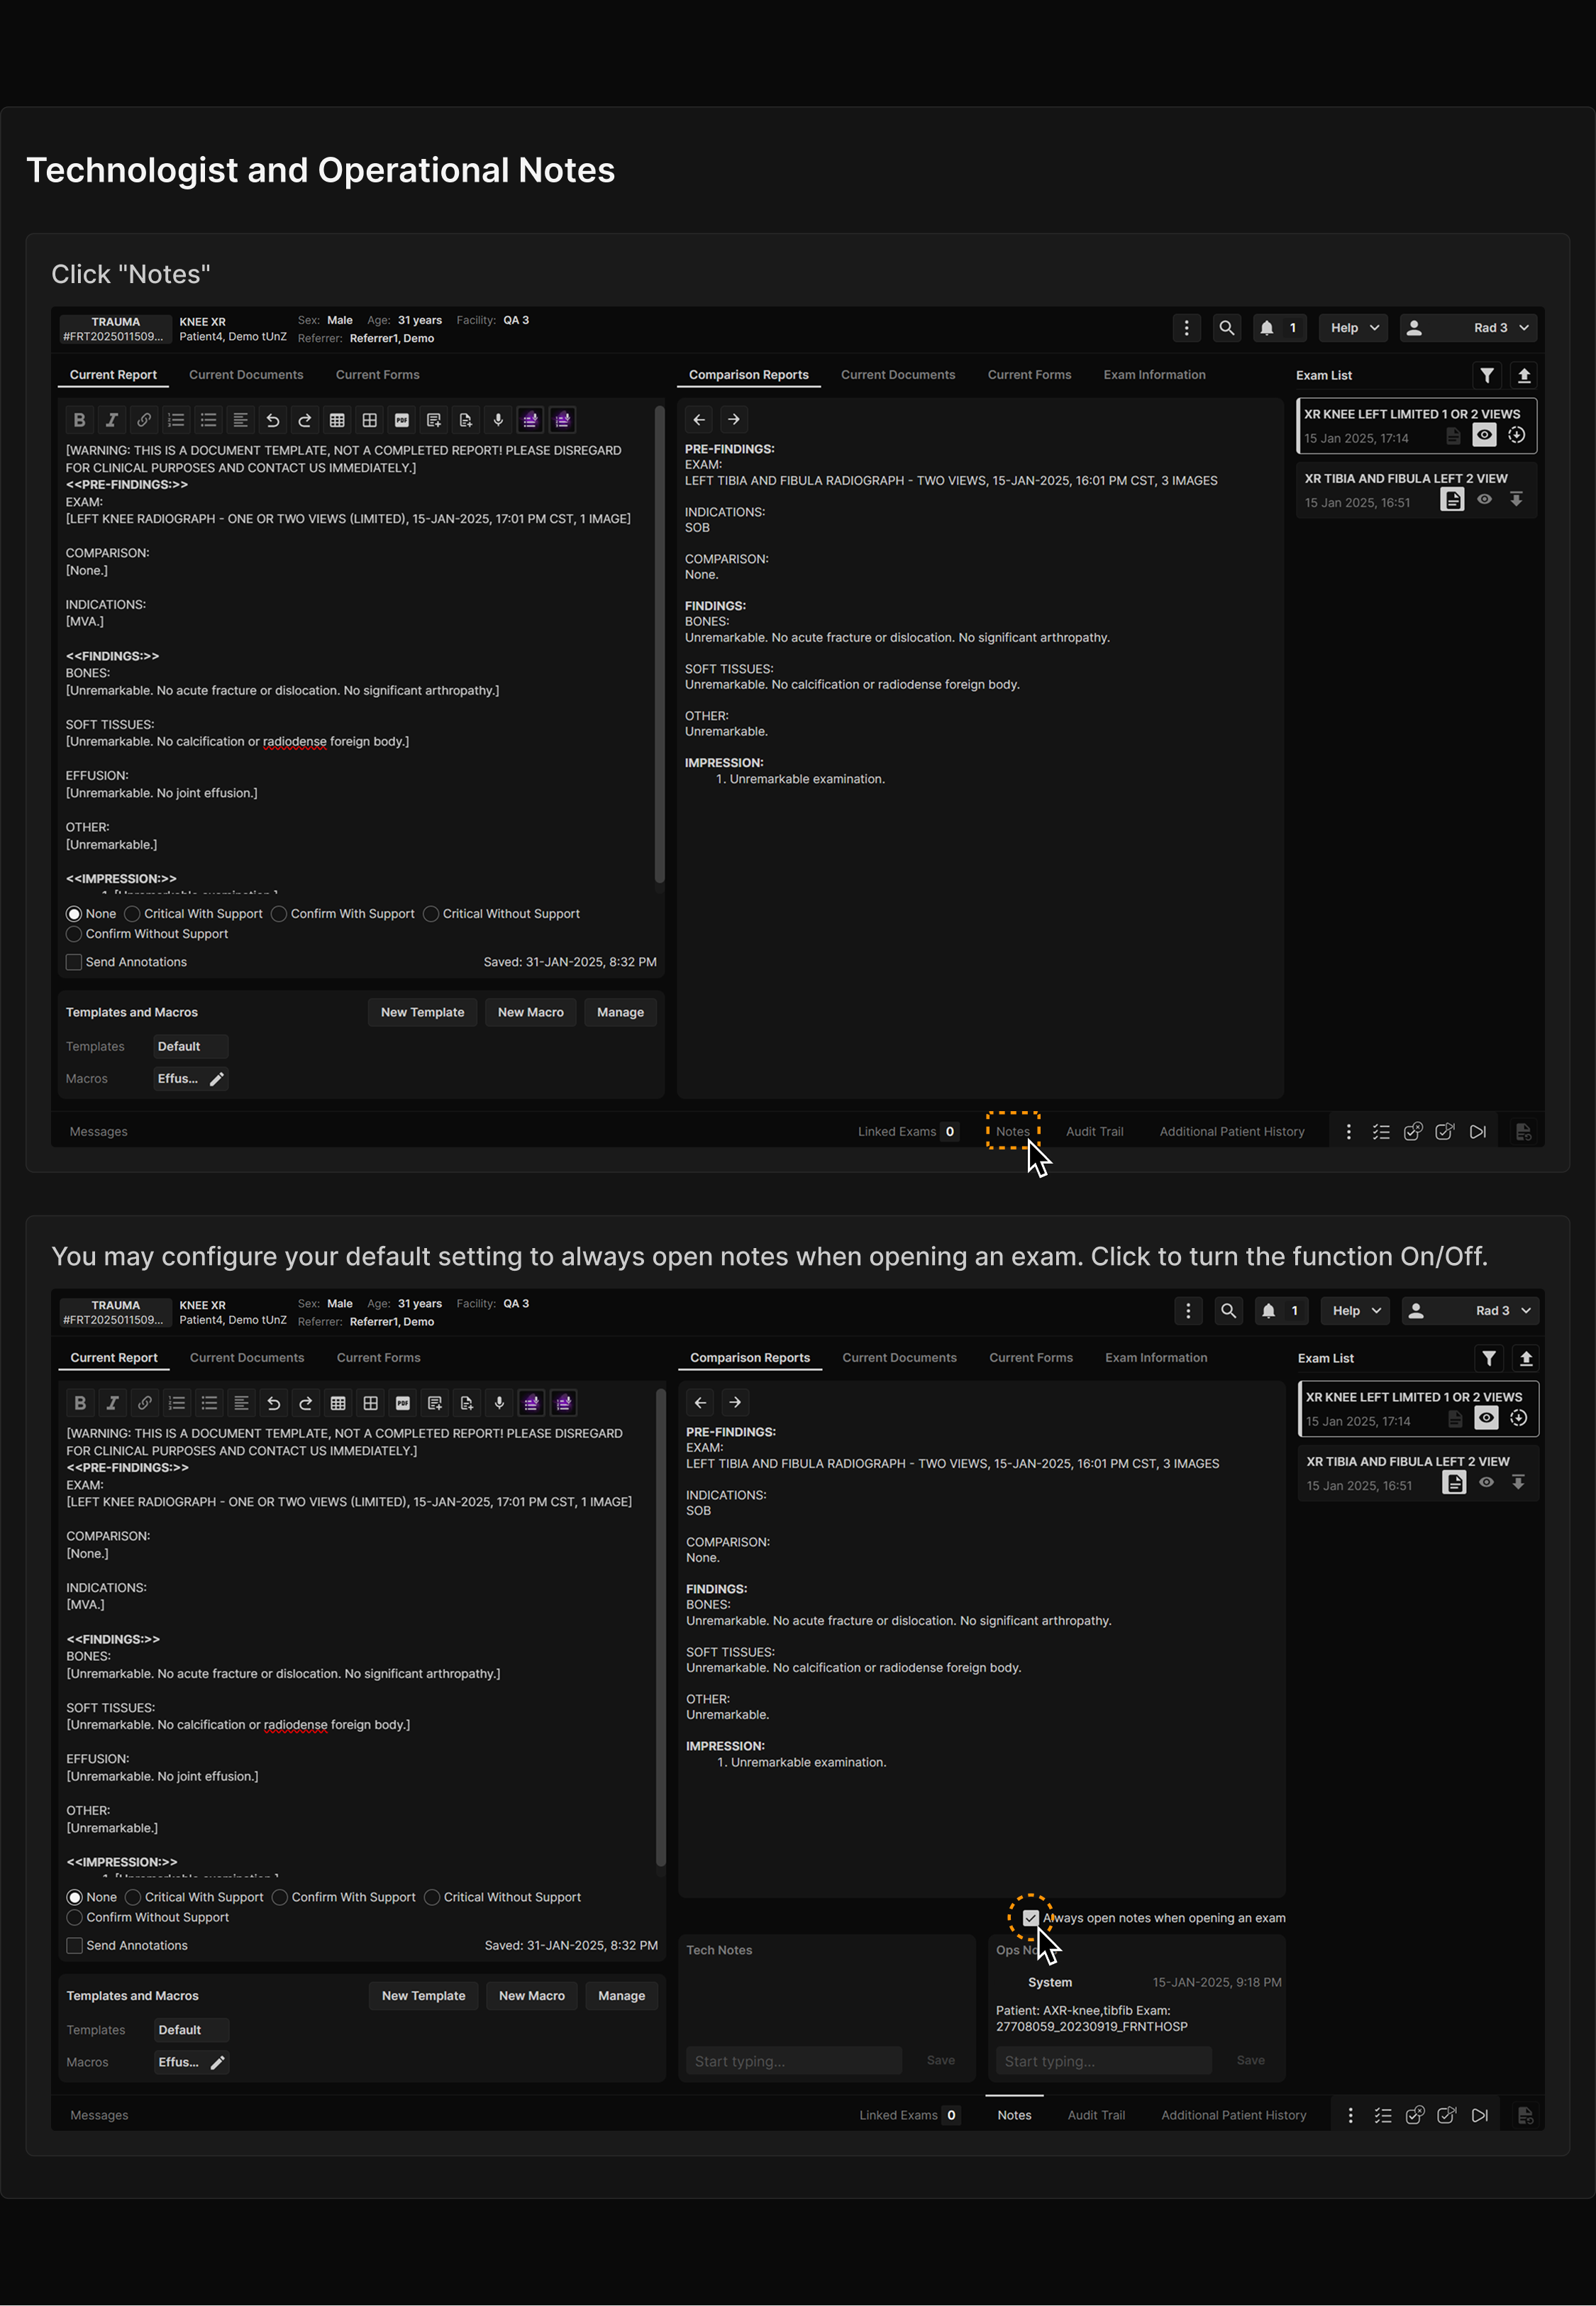Open the search tool in the top screenshot header

tap(1227, 328)
